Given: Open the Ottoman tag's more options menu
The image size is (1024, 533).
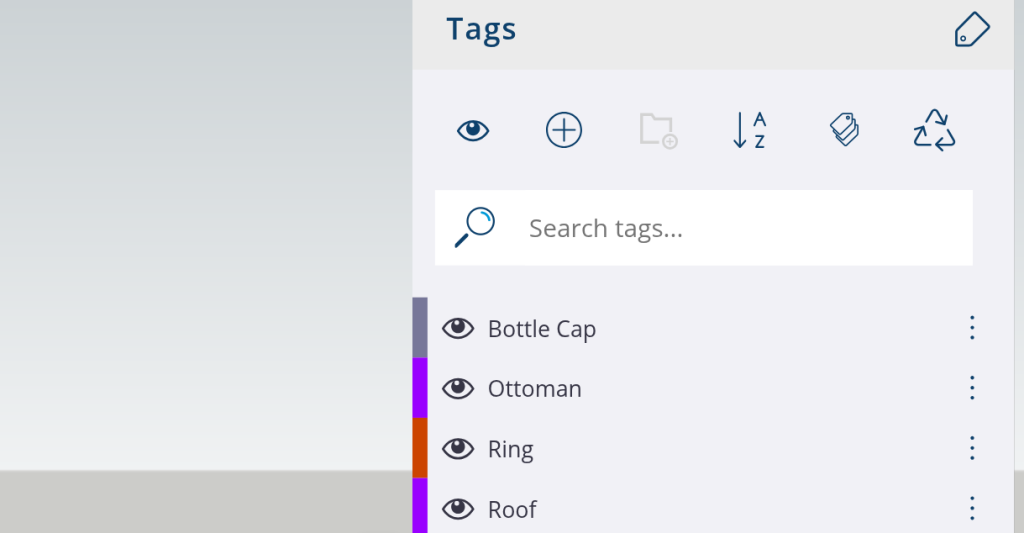Looking at the screenshot, I should tap(971, 388).
